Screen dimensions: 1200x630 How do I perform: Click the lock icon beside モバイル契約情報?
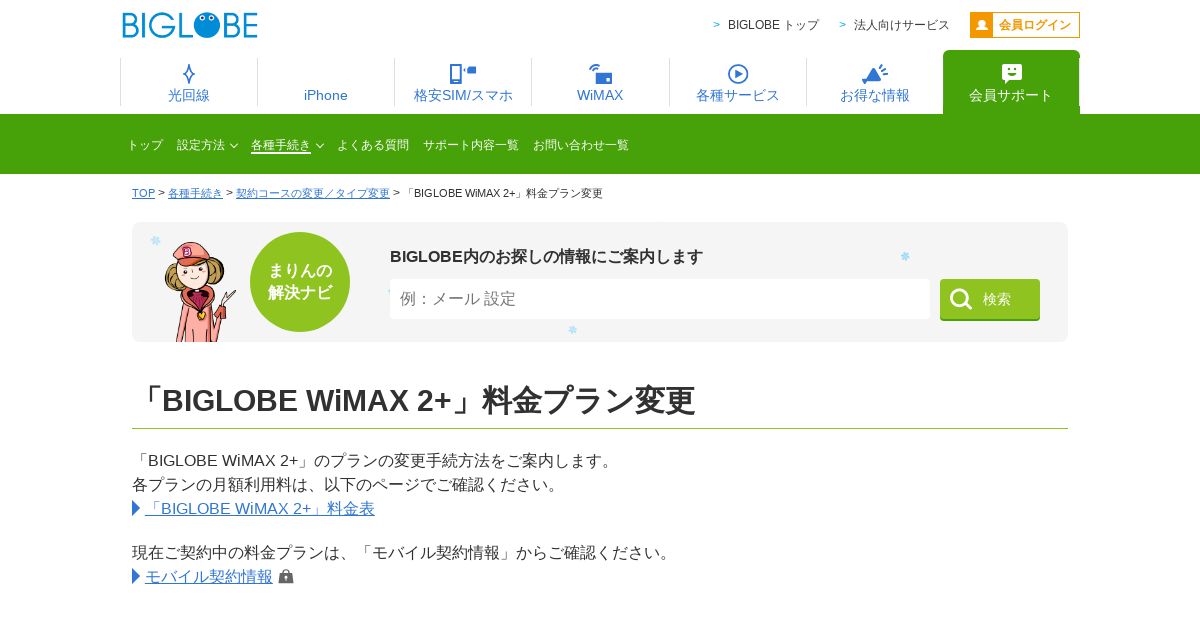(286, 576)
